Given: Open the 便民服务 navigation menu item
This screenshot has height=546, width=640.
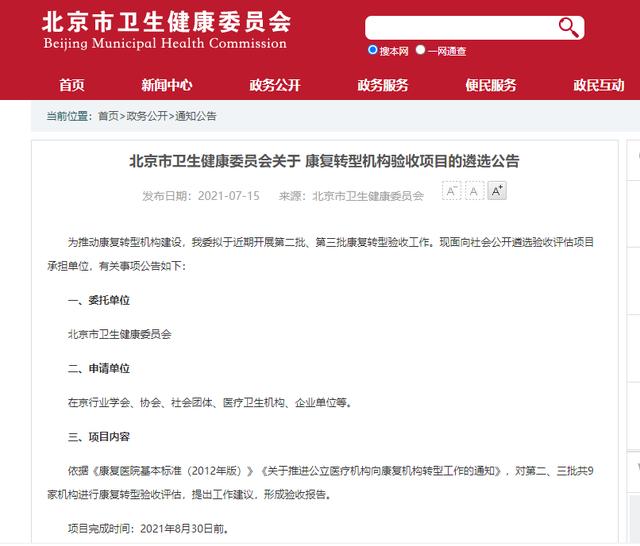Looking at the screenshot, I should 491,85.
